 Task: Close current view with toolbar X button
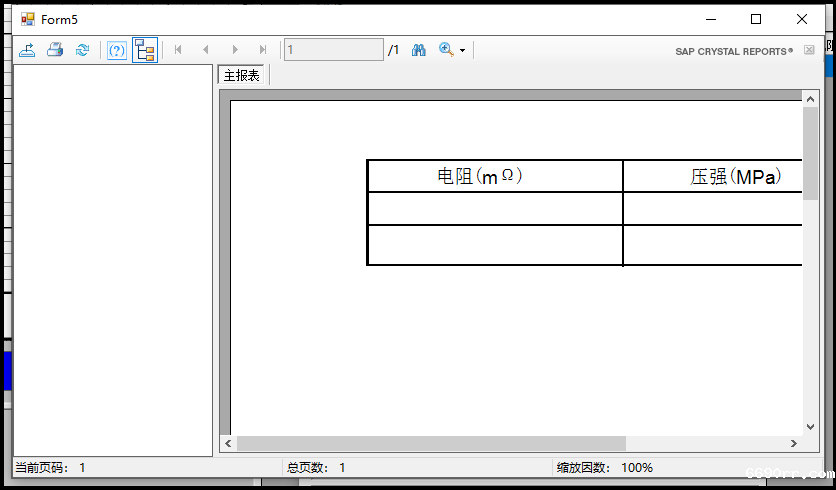click(x=809, y=50)
